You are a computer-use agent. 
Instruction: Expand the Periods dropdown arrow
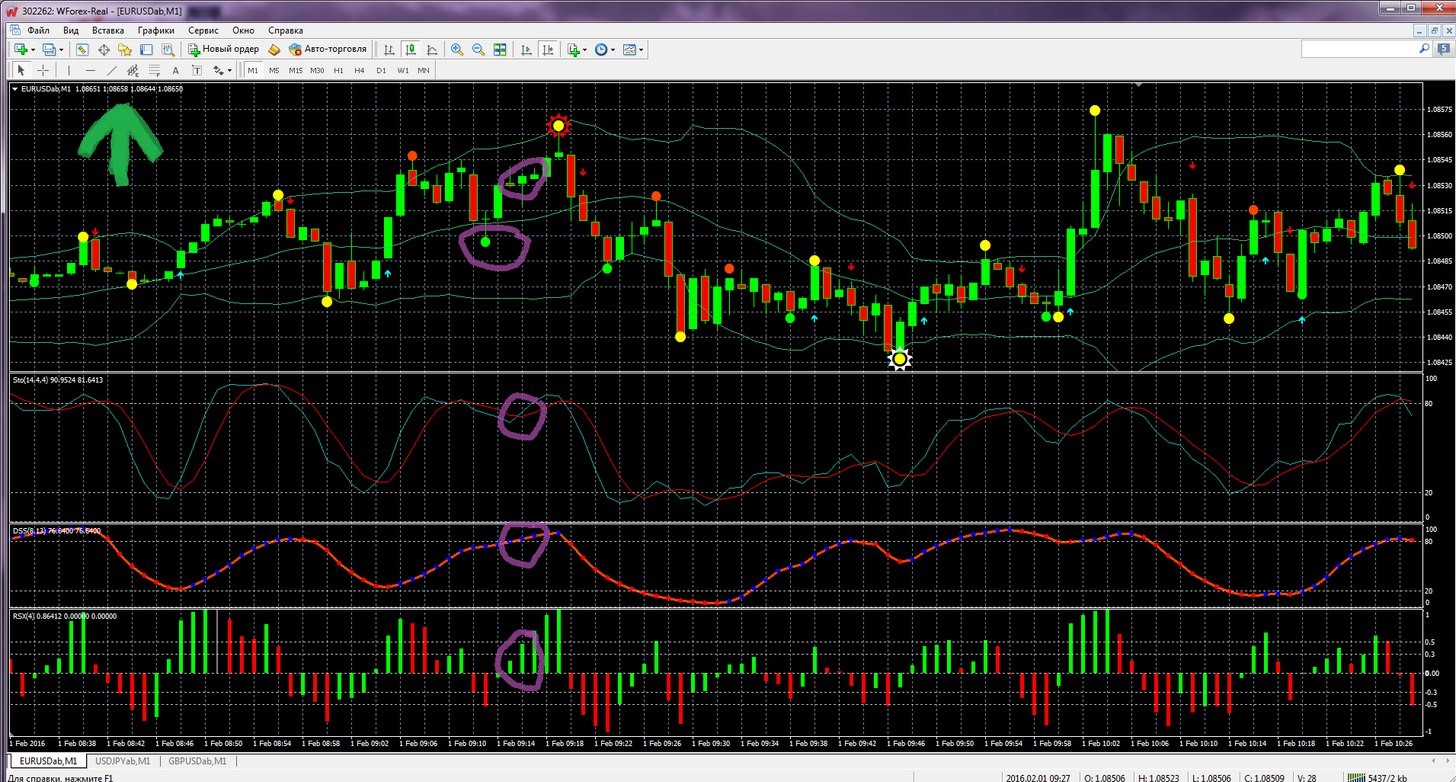click(613, 49)
